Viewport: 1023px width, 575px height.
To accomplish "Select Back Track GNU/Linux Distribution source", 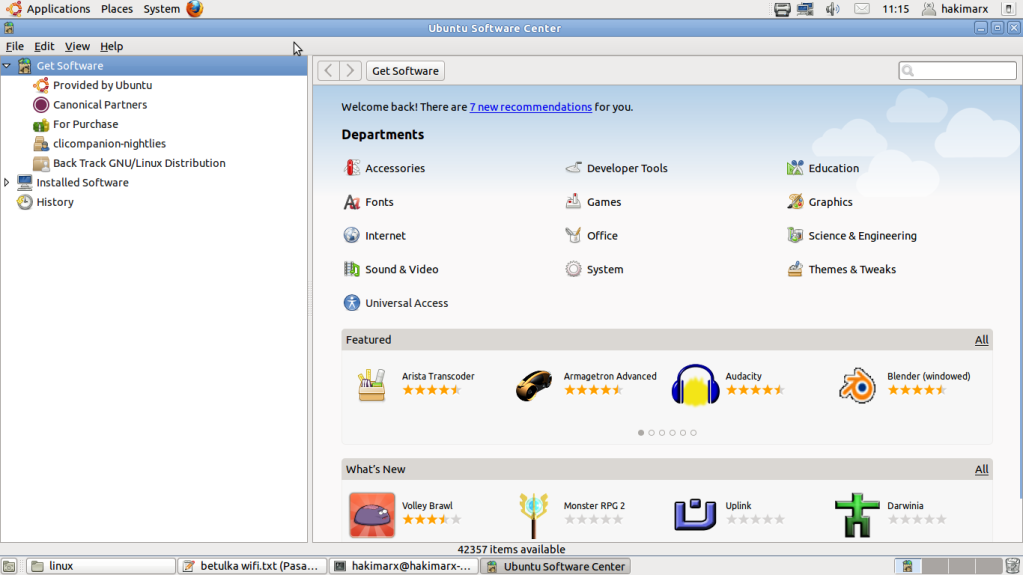I will [x=139, y=163].
